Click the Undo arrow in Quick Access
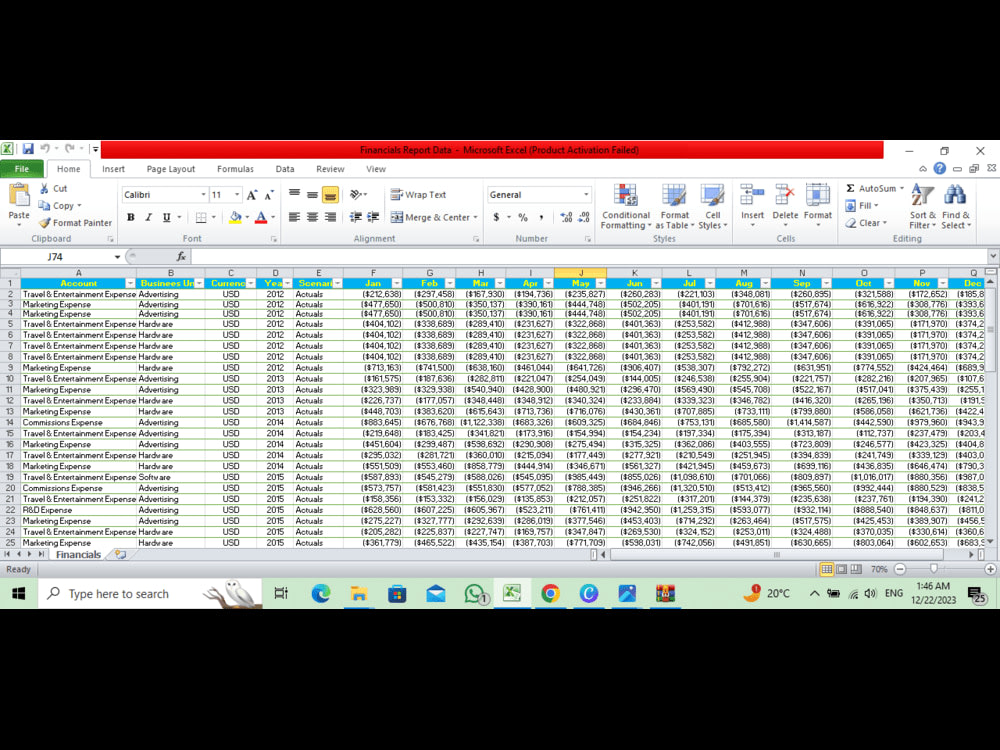This screenshot has height=750, width=1000. [45, 149]
